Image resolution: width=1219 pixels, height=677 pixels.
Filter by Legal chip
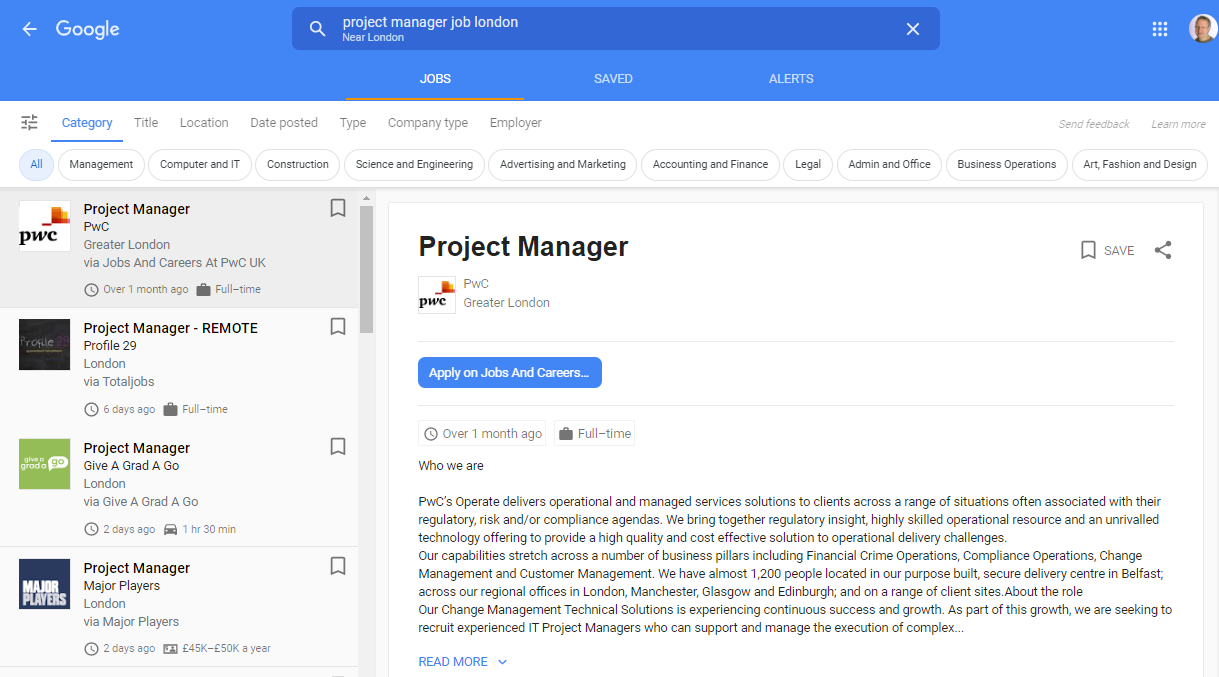[x=808, y=165]
